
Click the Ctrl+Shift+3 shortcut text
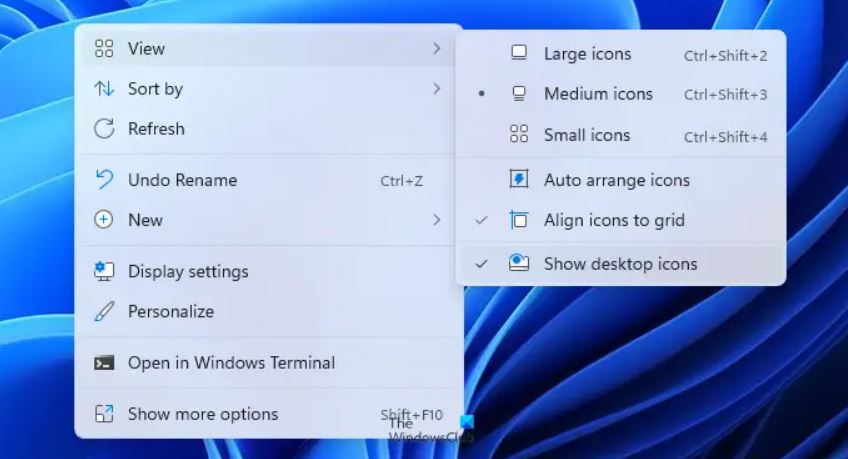(x=725, y=95)
